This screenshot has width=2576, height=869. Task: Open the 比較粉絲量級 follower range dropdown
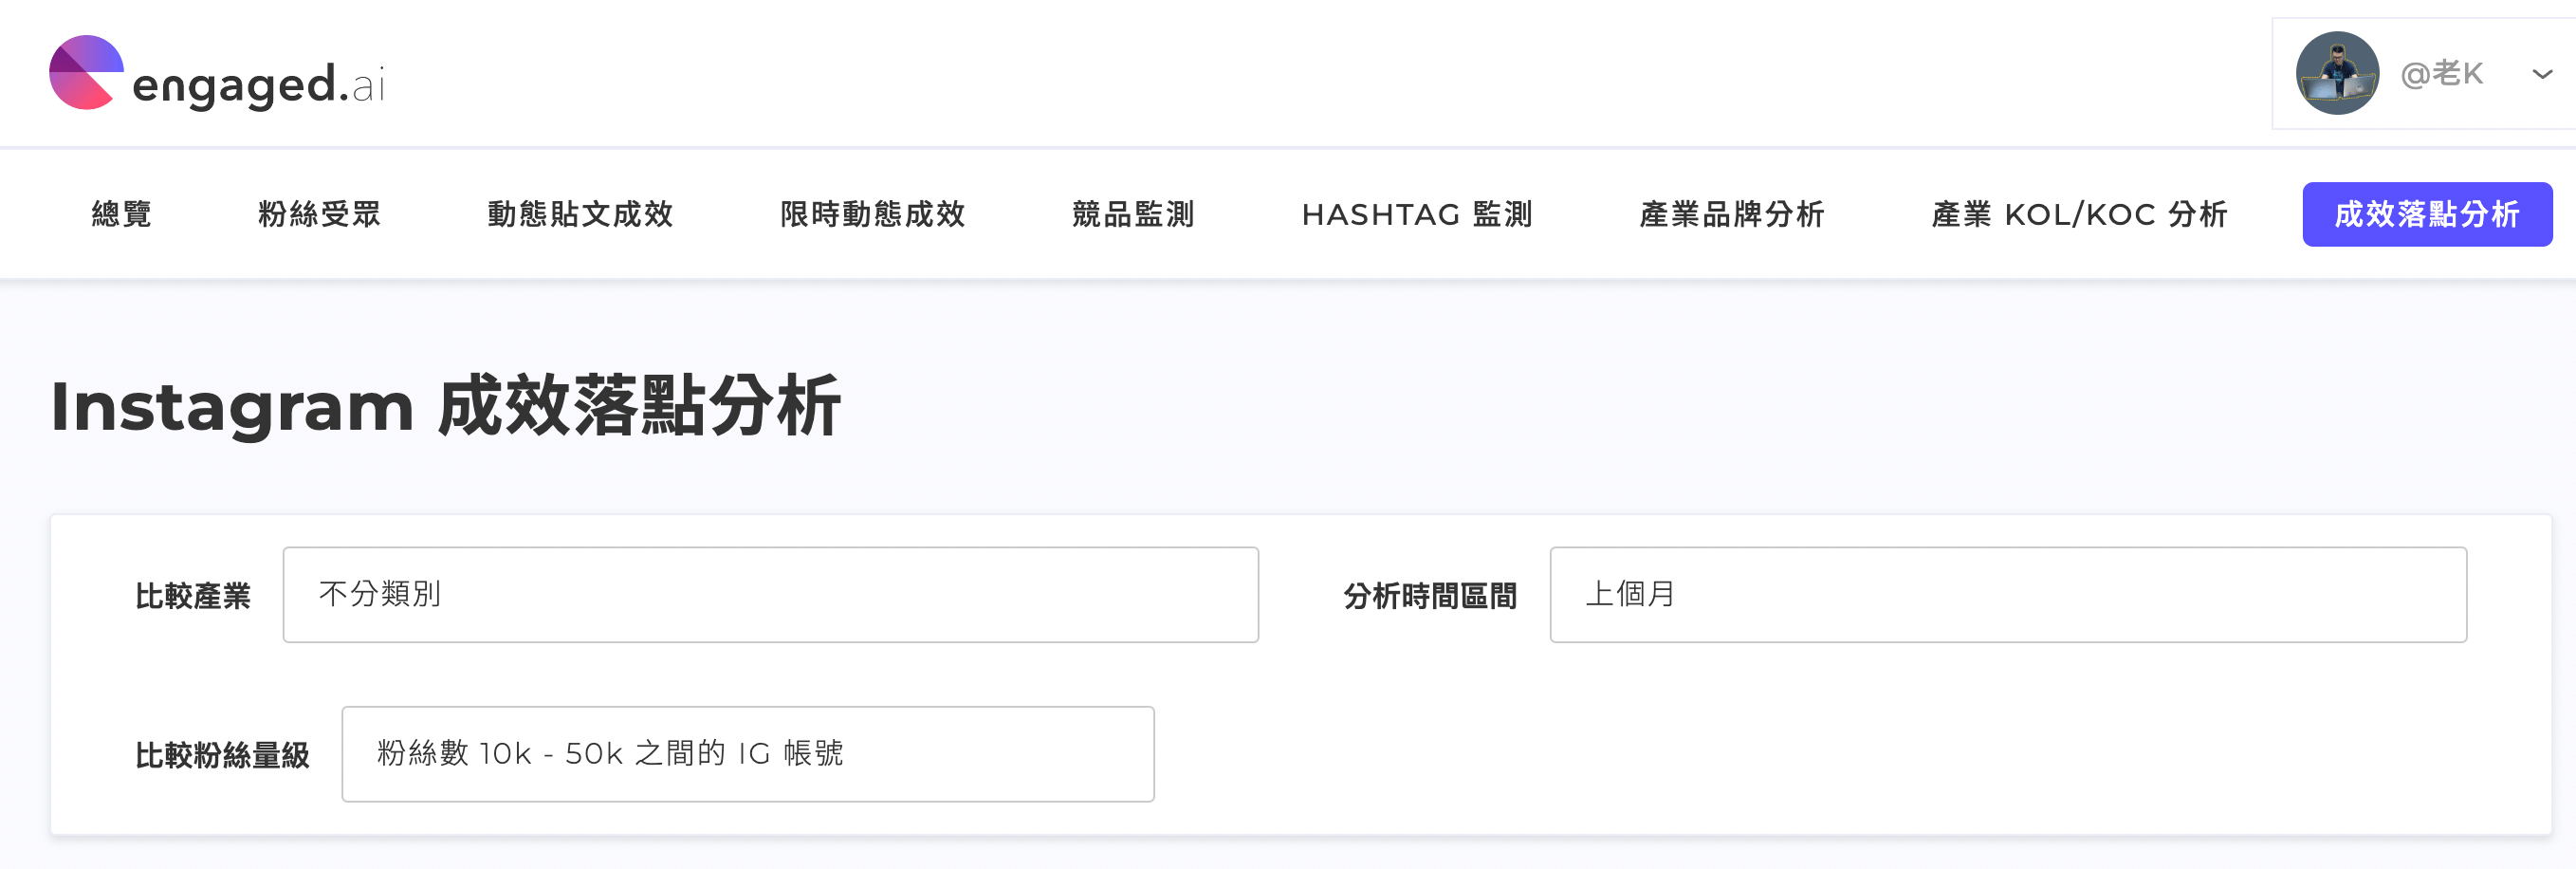click(748, 754)
